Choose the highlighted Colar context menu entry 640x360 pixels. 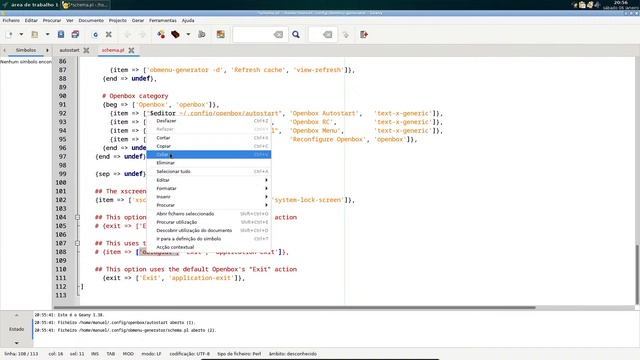(209, 154)
